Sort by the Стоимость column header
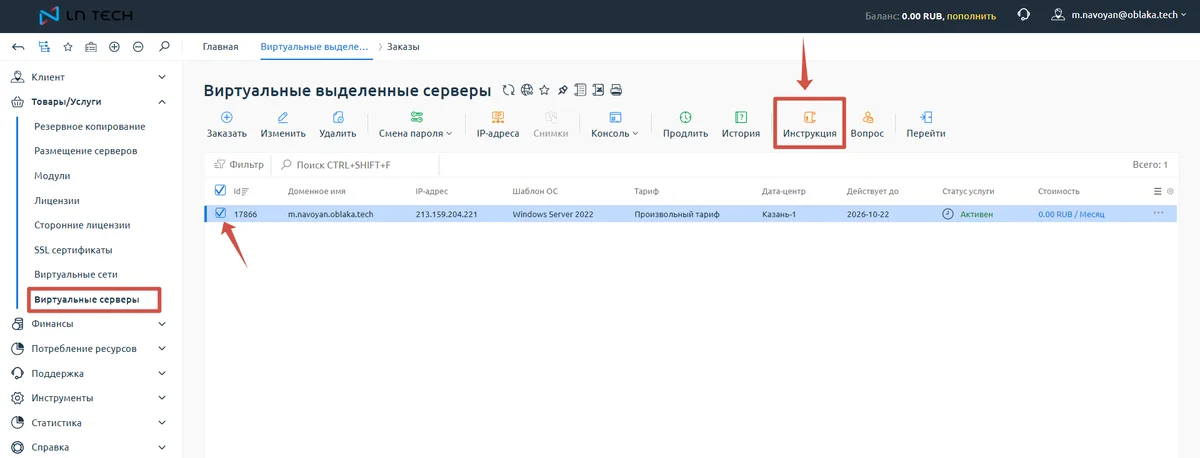This screenshot has width=1200, height=458. 1059,191
